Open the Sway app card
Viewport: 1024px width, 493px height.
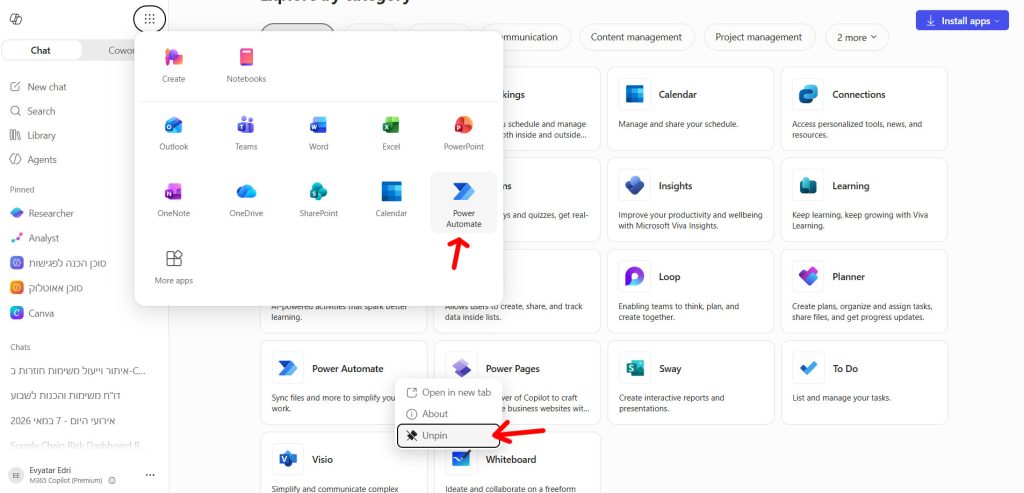coord(690,383)
